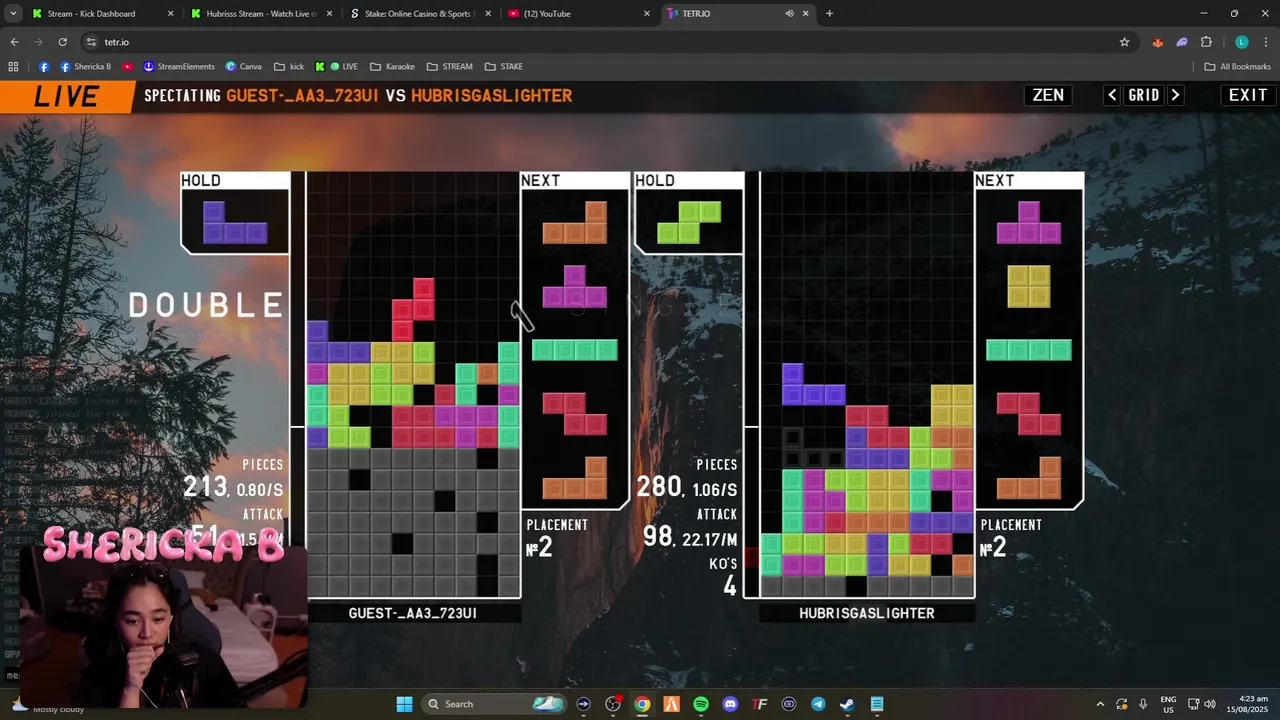Open the Notepad taskbar icon
Image resolution: width=1280 pixels, height=720 pixels.
coord(877,704)
